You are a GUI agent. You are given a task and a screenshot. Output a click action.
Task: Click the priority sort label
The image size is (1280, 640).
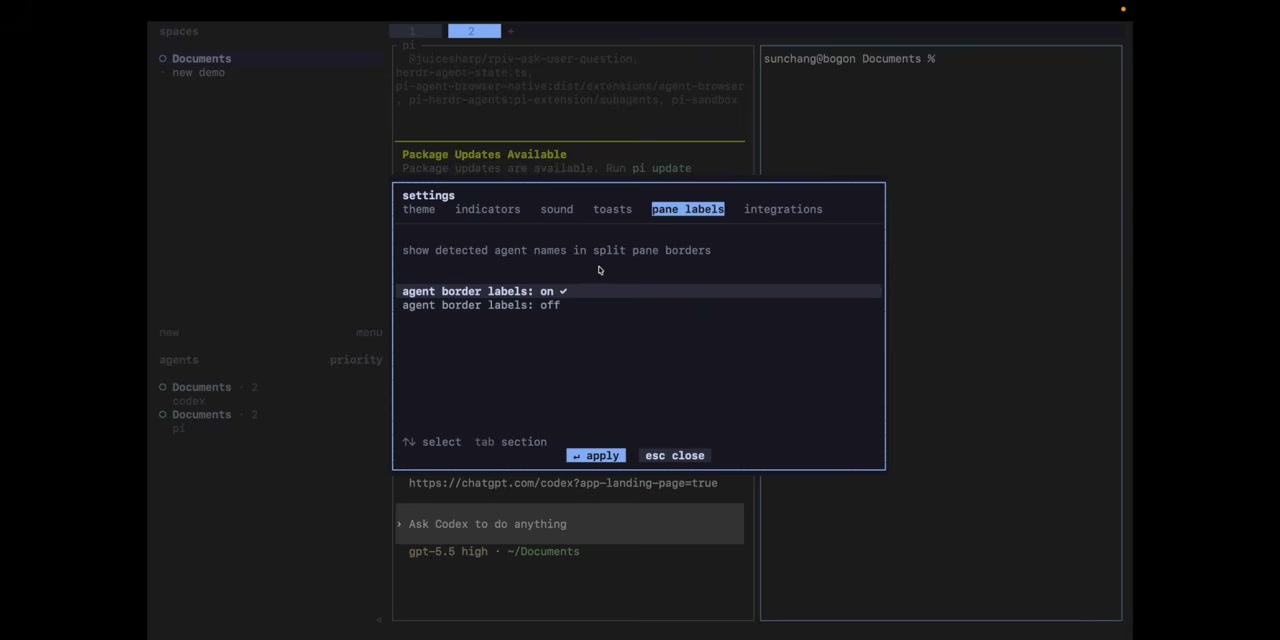(356, 360)
